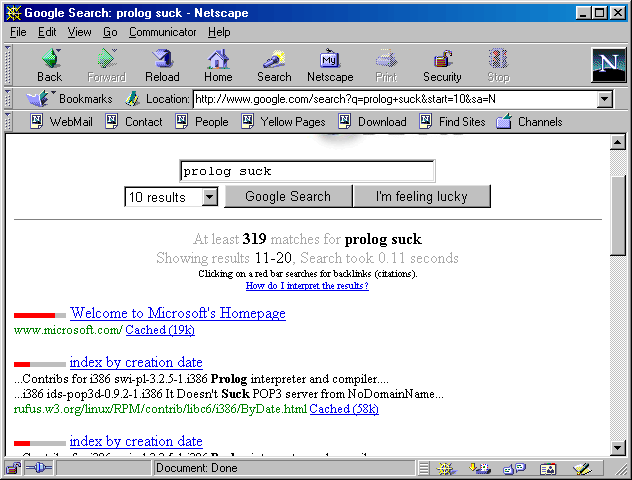
Task: Open Welcome to Microsoft's Homepage link
Action: (178, 313)
